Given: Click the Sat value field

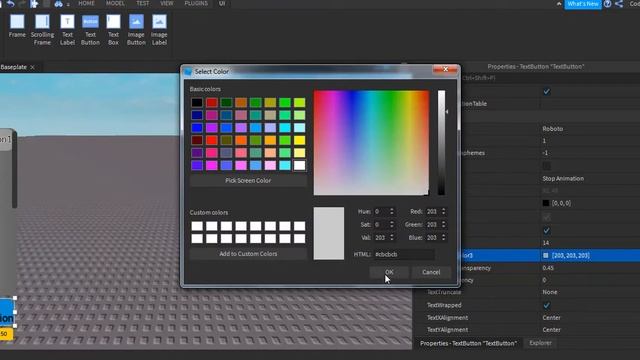Looking at the screenshot, I should 381,224.
